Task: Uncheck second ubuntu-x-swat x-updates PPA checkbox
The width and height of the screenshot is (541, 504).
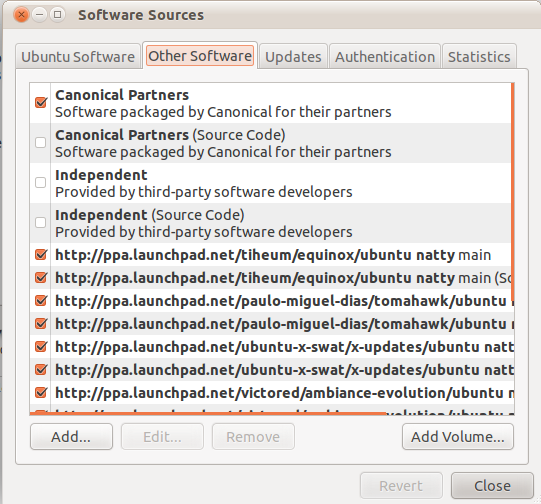Action: 41,369
